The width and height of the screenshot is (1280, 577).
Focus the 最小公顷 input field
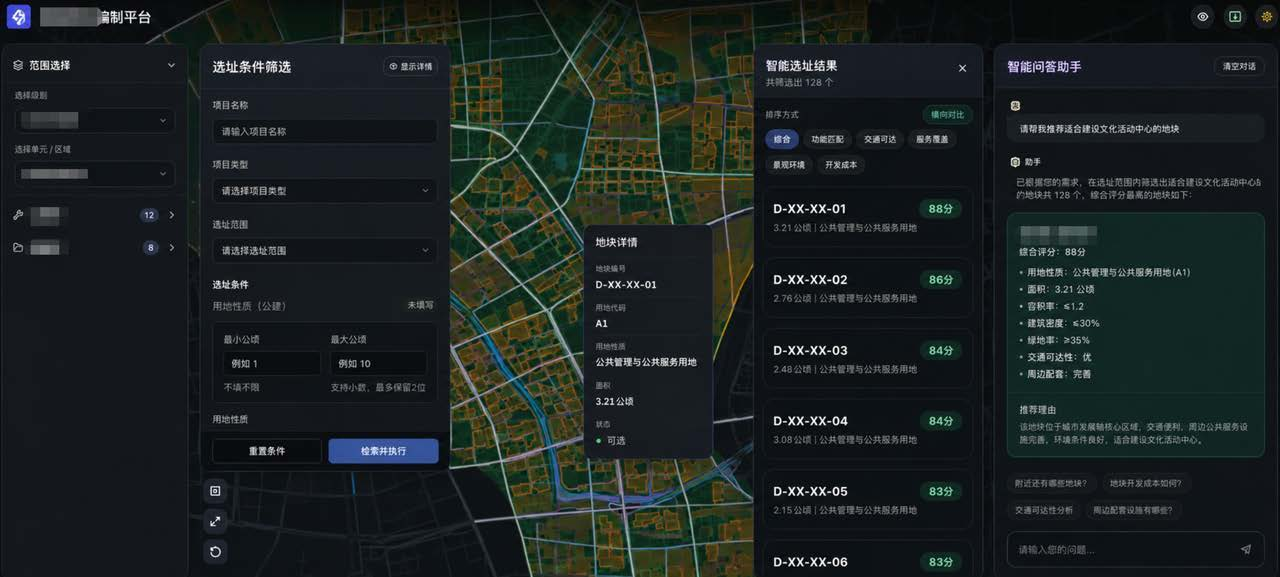point(272,363)
